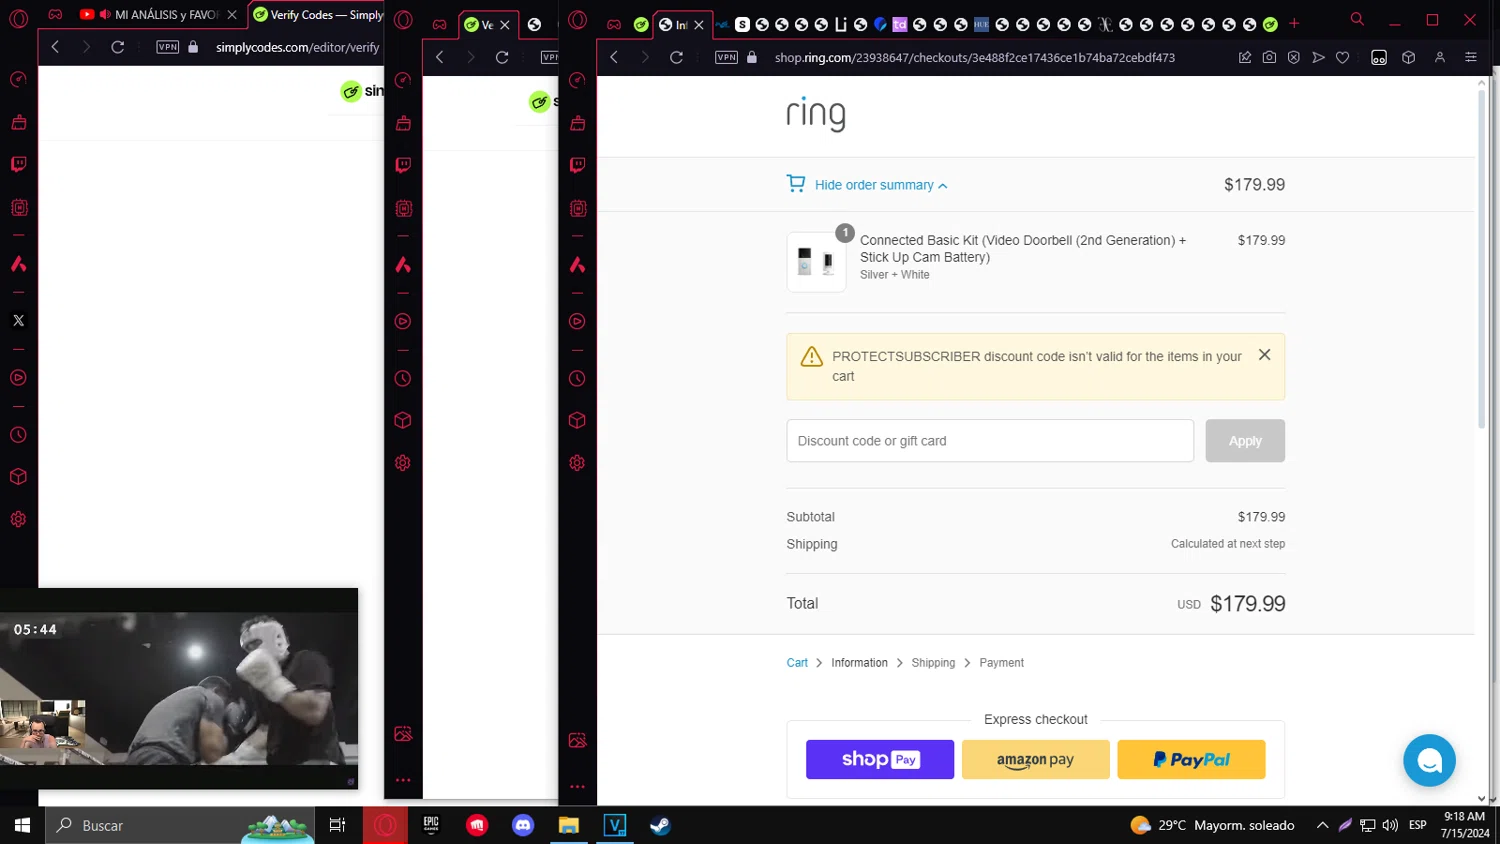Close the active ring checkout tab
Image resolution: width=1500 pixels, height=844 pixels.
tap(699, 25)
